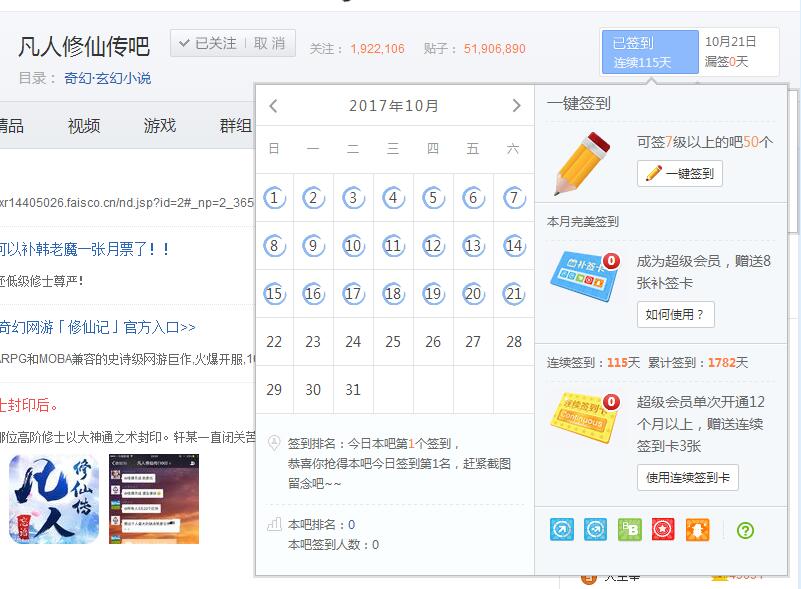The height and width of the screenshot is (589, 801).
Task: Click the 成为超级会员，赠送8张补签卡 text
Action: coord(704,272)
